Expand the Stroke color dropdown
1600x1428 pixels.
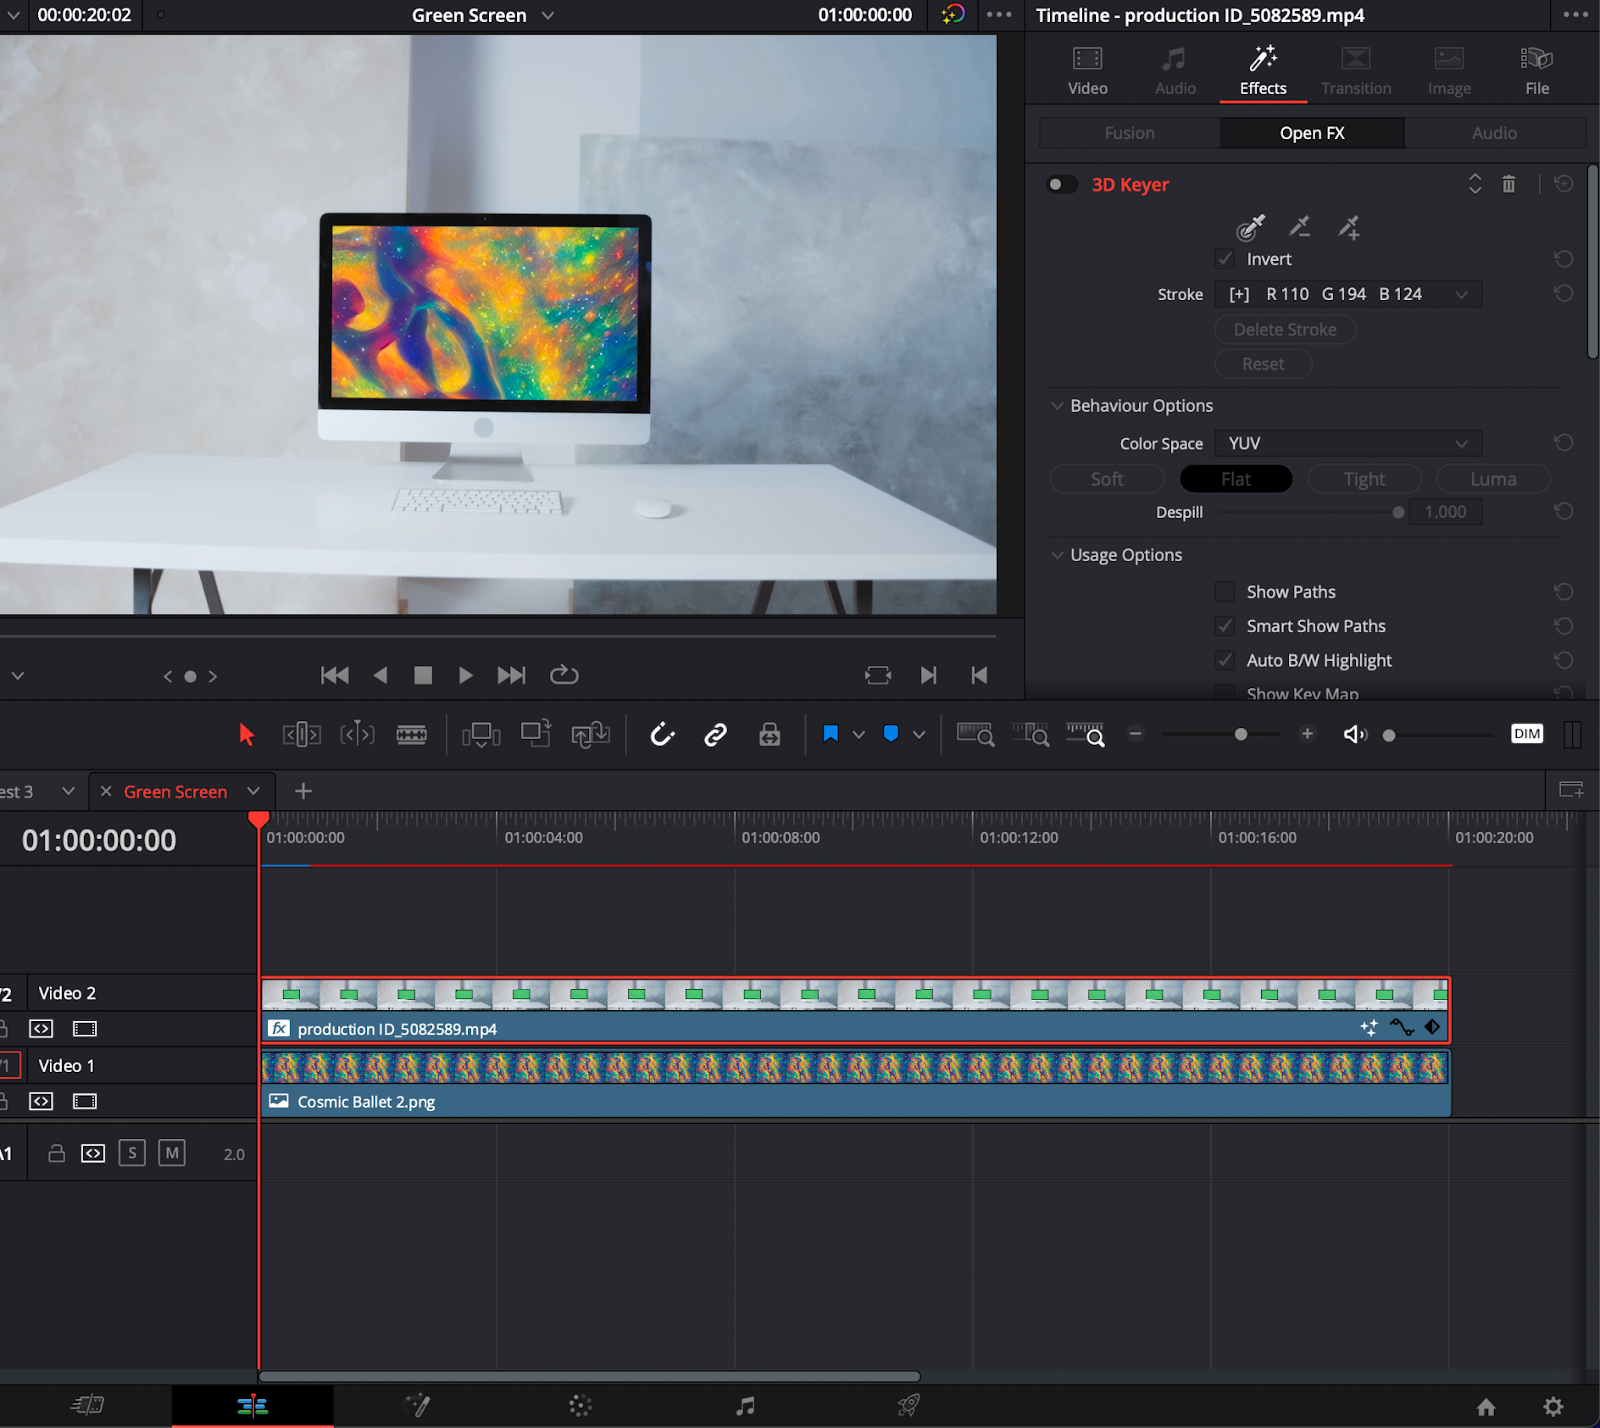(1462, 294)
